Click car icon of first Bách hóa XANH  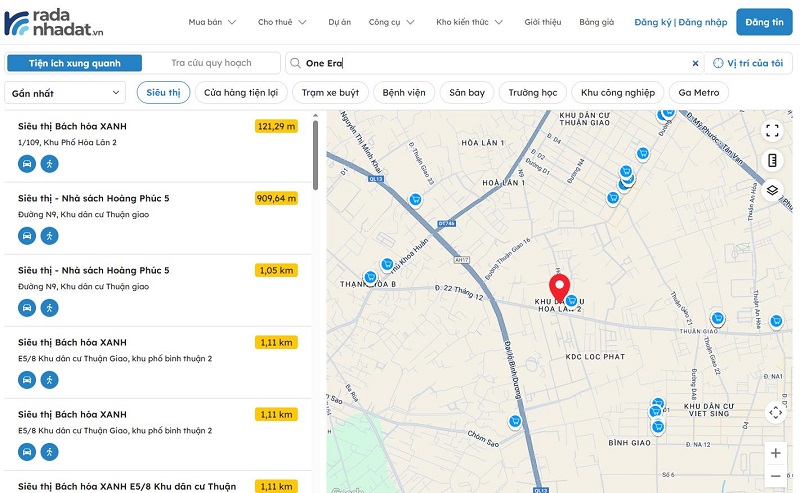point(27,163)
